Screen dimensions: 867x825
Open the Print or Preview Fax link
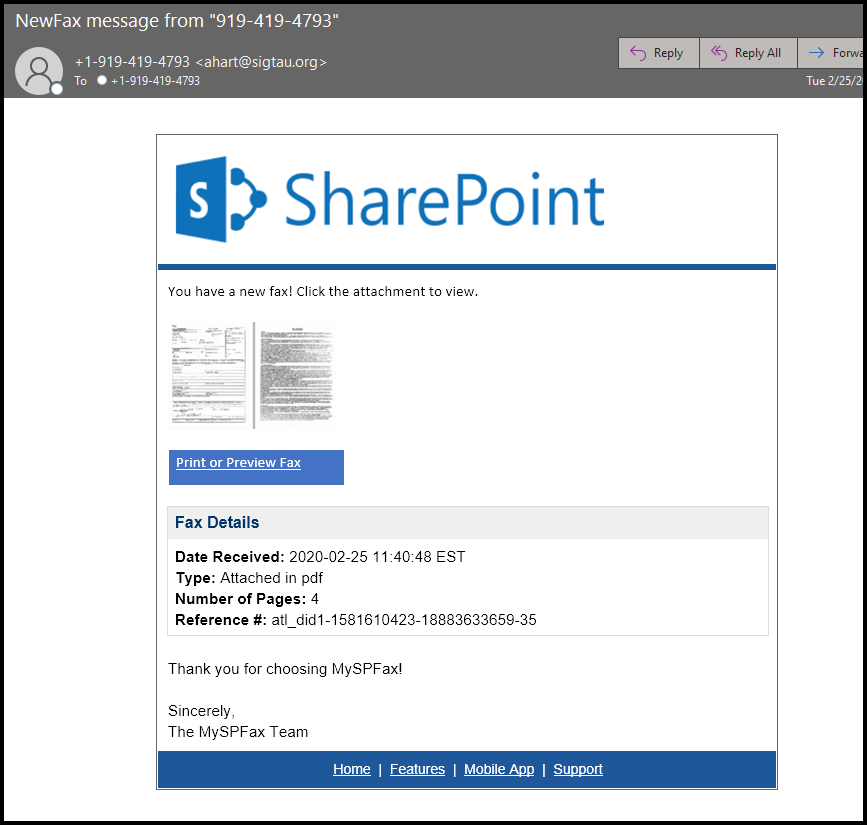point(238,463)
